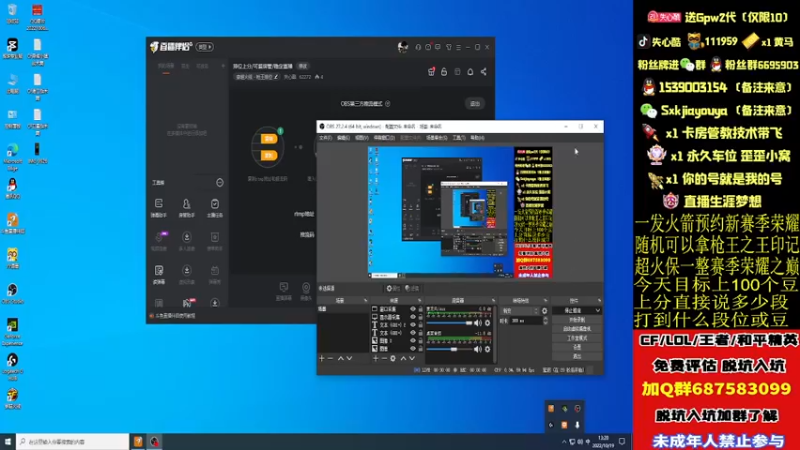Toggle the lock on the display capture source
This screenshot has height=450, width=800.
[x=420, y=317]
